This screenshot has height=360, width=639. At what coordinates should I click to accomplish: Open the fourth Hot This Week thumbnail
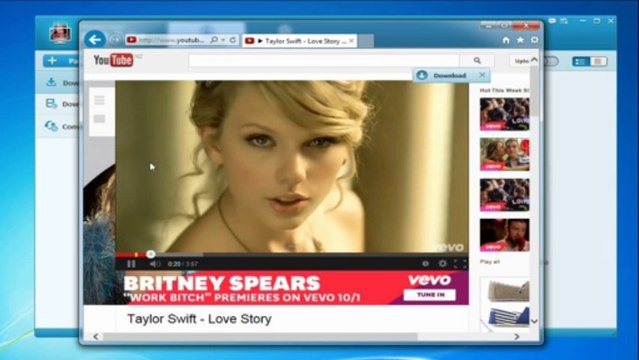pos(505,235)
